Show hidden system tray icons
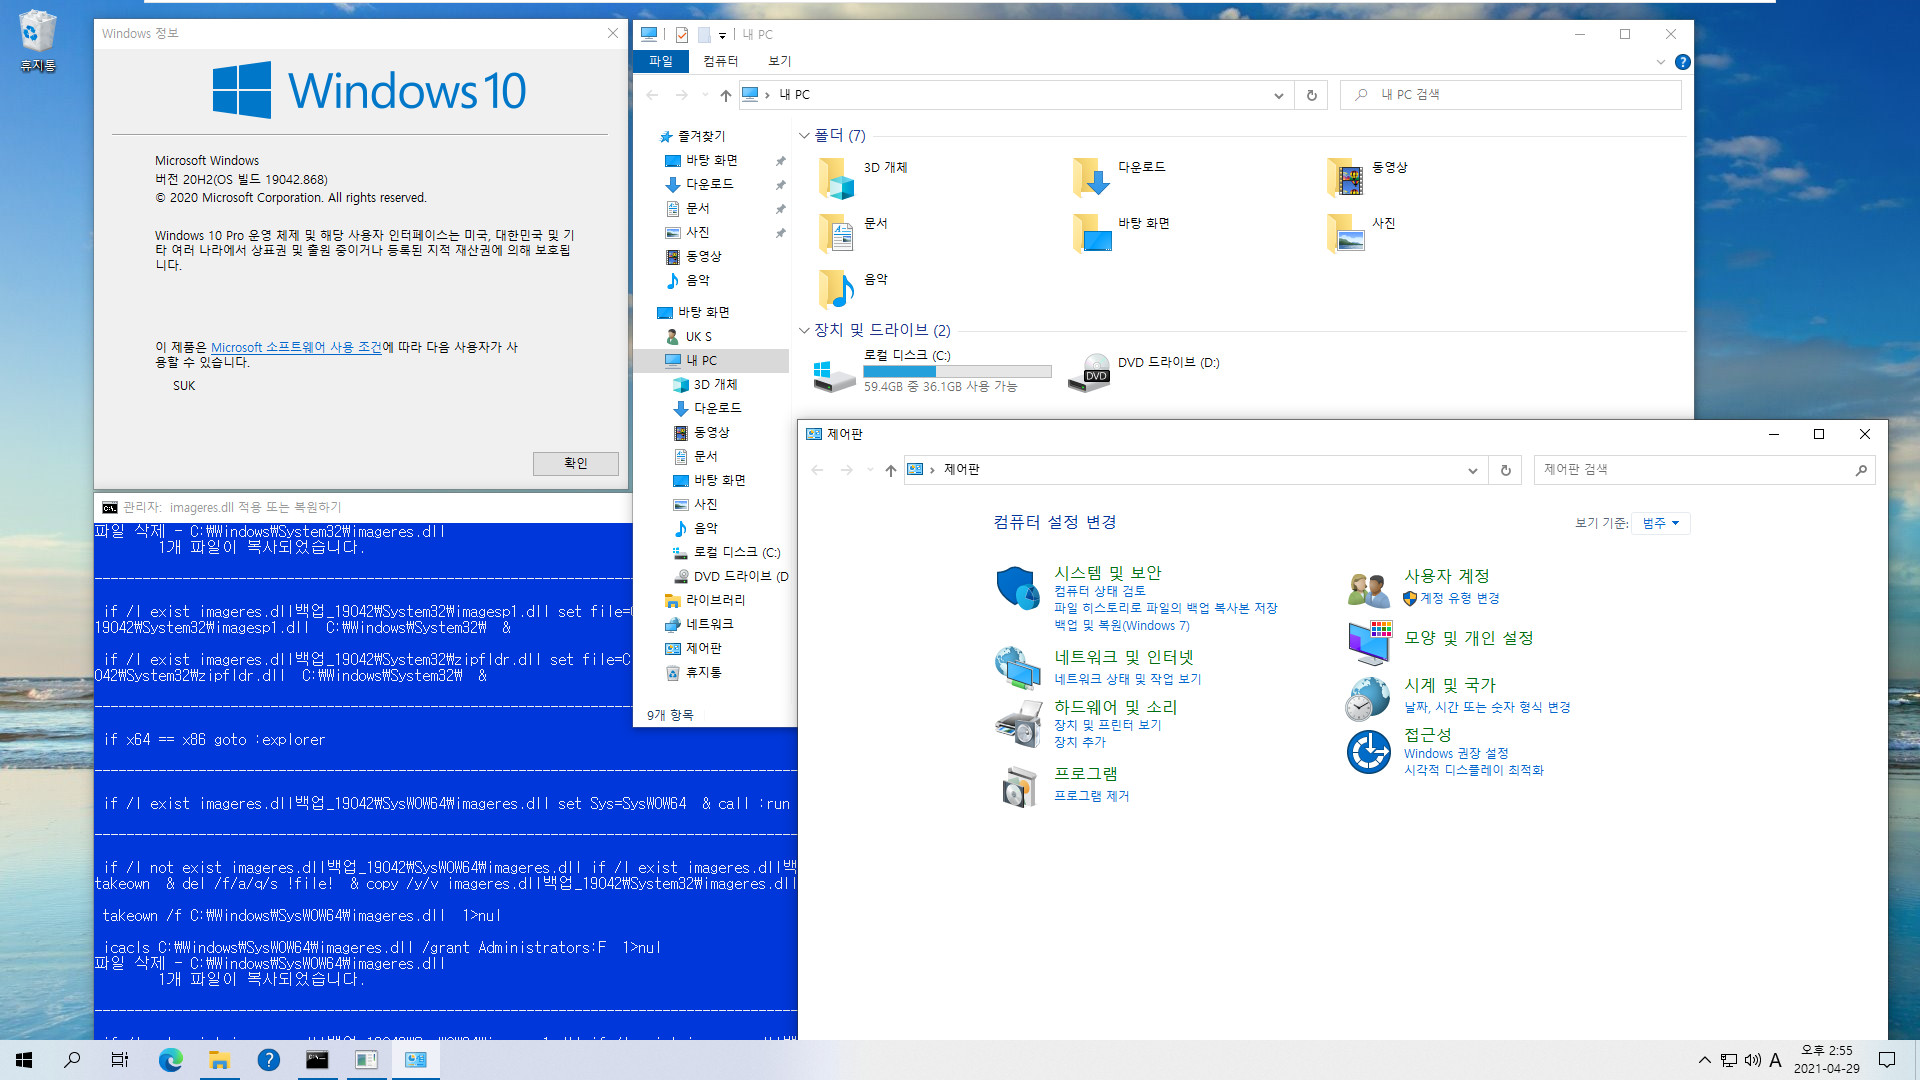1920x1080 pixels. point(1704,1060)
